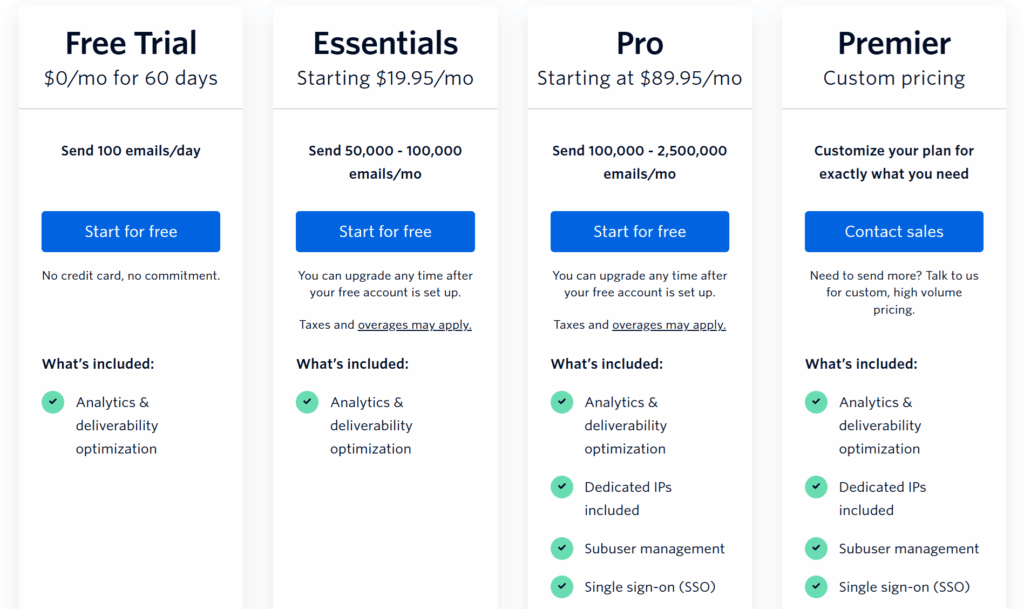Click the checkmark beside Analytics on Essentials
Image resolution: width=1024 pixels, height=609 pixels.
click(307, 402)
